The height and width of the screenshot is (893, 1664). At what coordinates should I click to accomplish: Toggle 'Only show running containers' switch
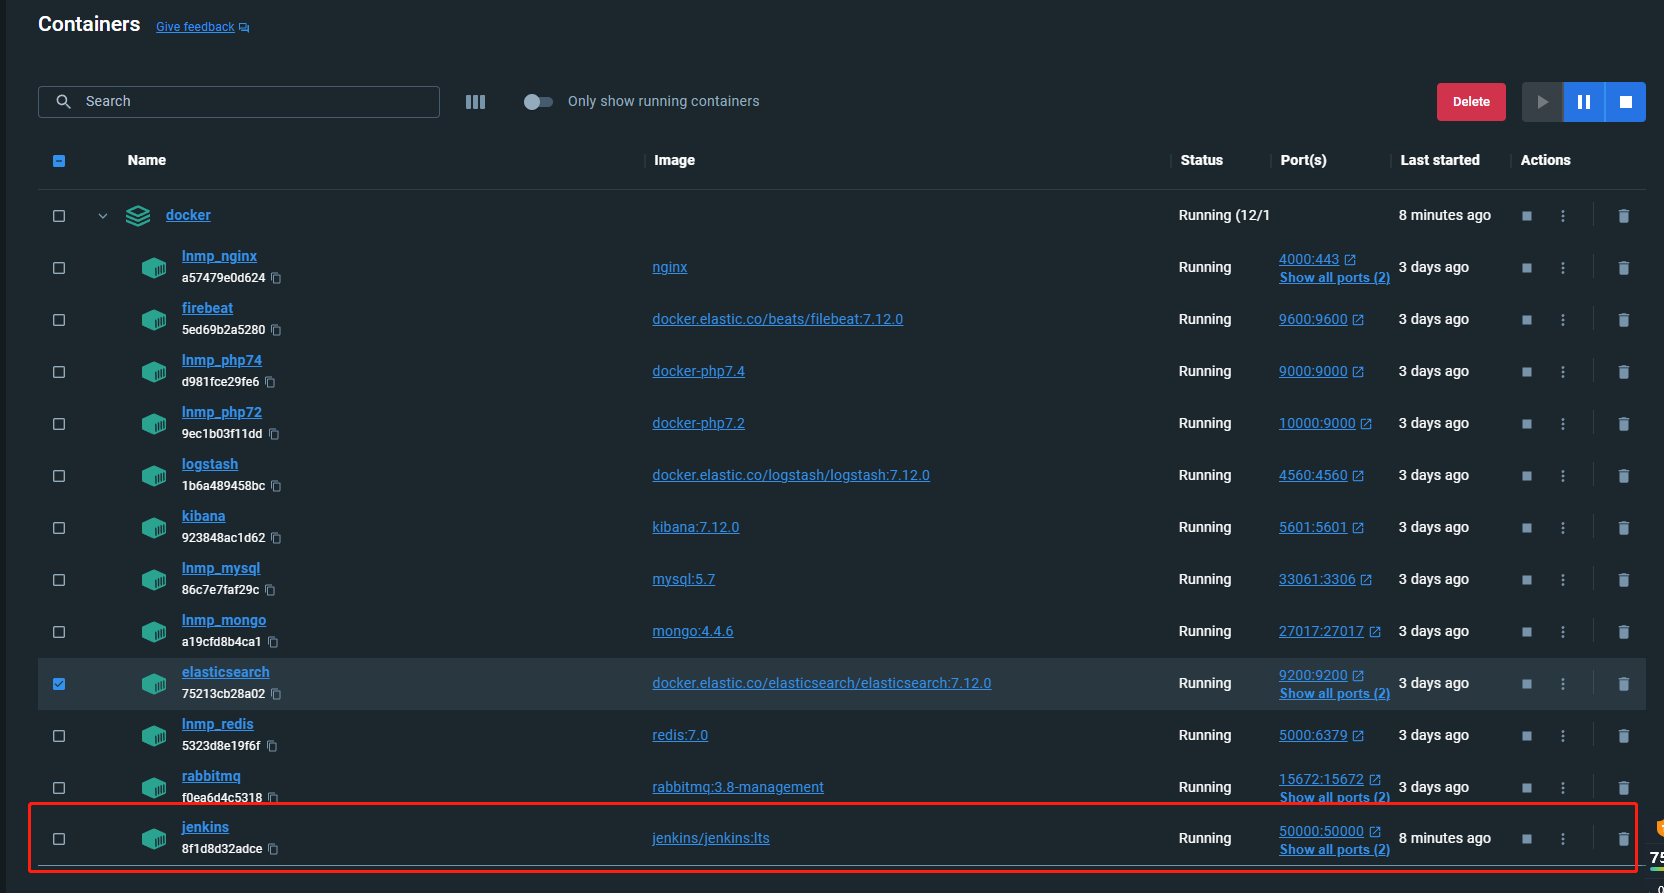[x=538, y=102]
